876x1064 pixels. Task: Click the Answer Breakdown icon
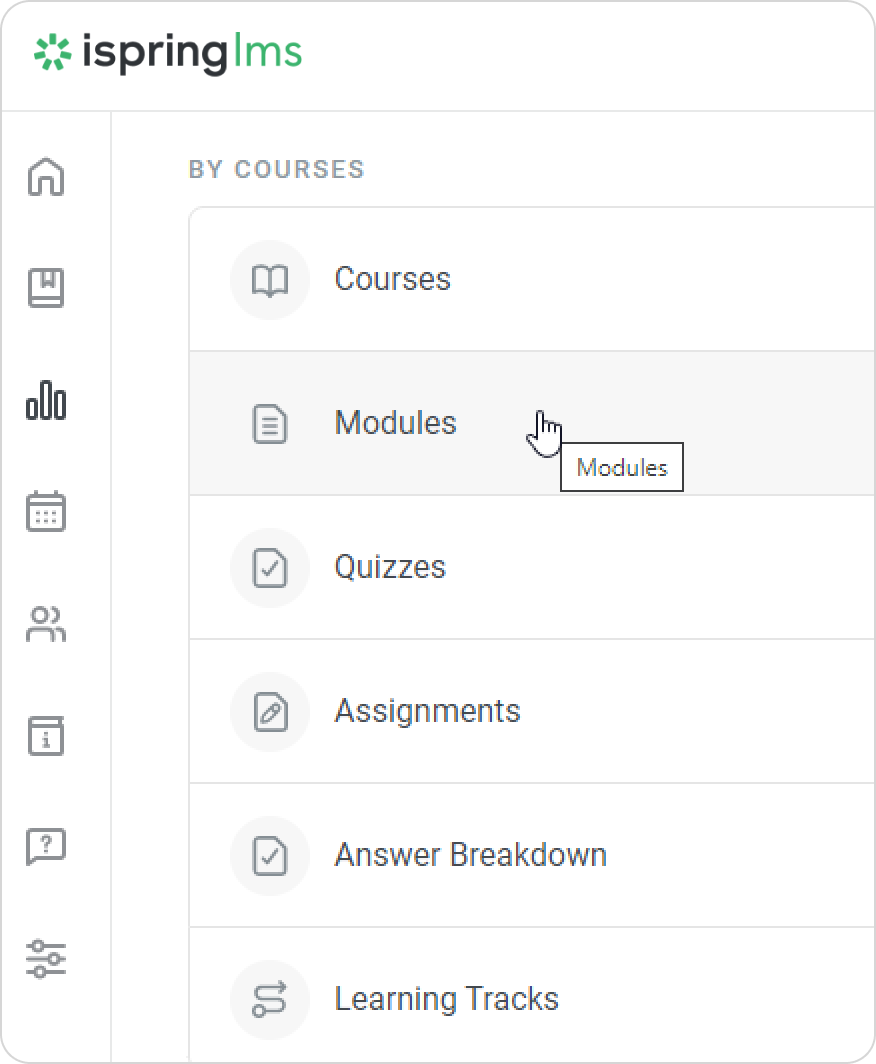click(x=270, y=856)
